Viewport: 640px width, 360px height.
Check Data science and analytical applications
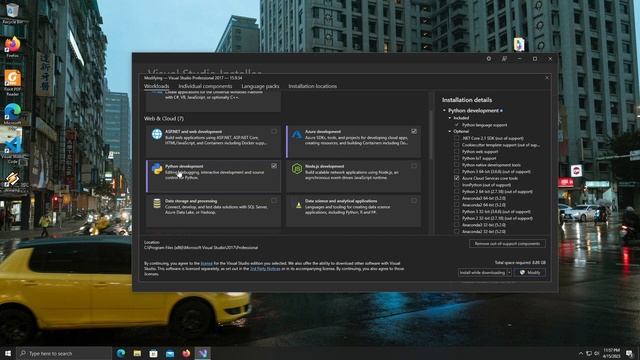tap(414, 200)
